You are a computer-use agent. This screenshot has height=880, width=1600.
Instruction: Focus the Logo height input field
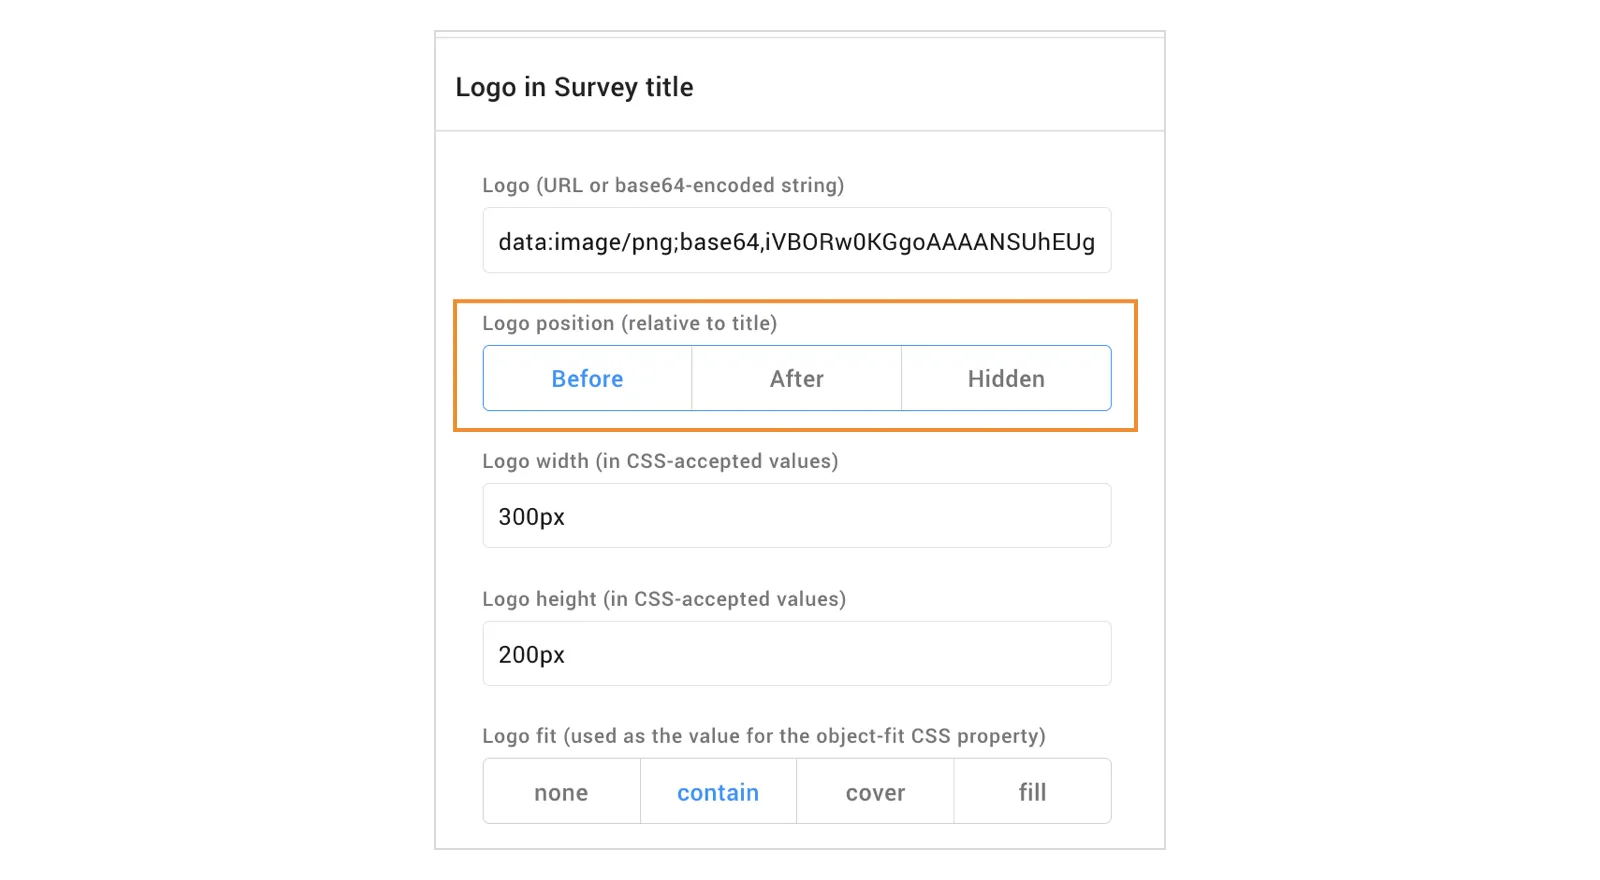(796, 654)
